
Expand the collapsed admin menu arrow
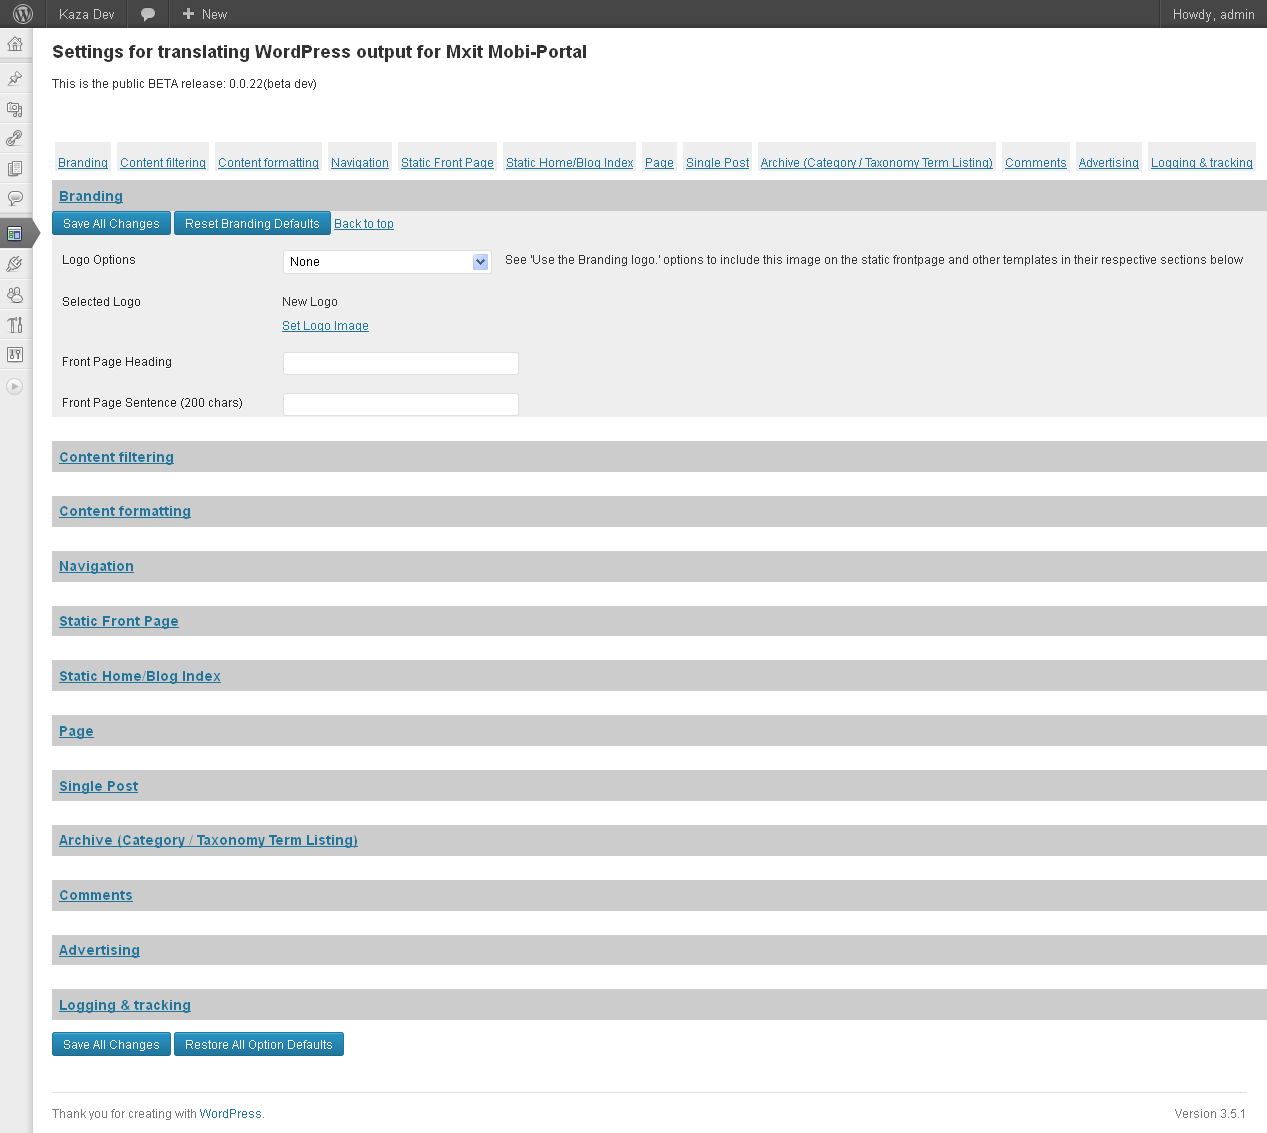tap(15, 386)
